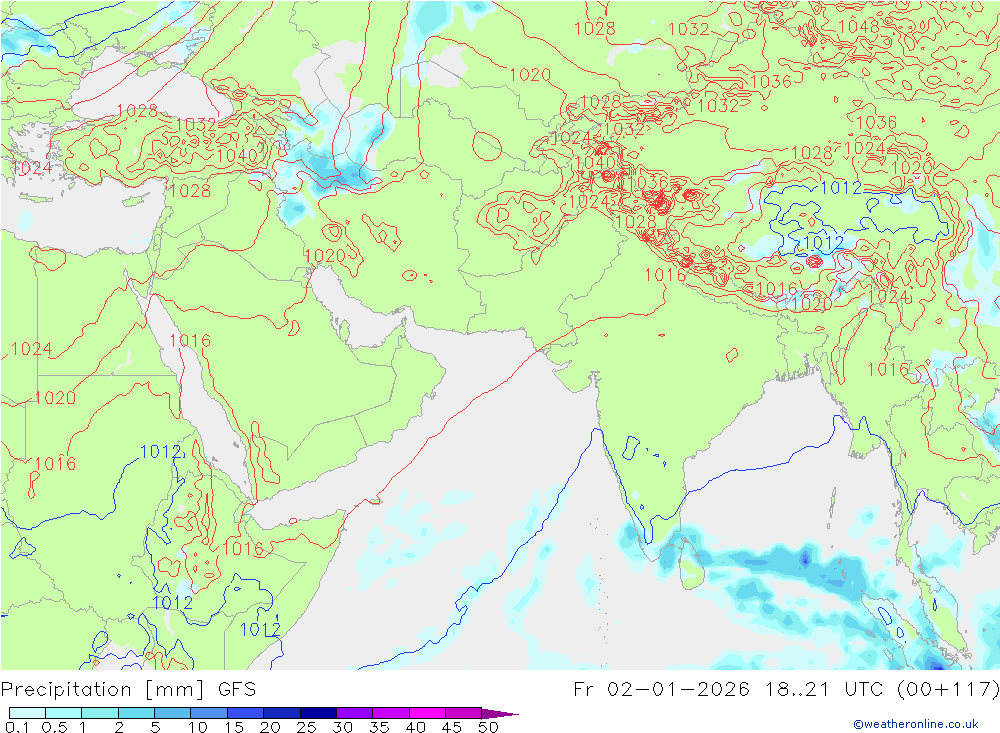Pick the 0.1–0.5 mm legend color swatch
The height and width of the screenshot is (733, 1000).
coord(27,713)
